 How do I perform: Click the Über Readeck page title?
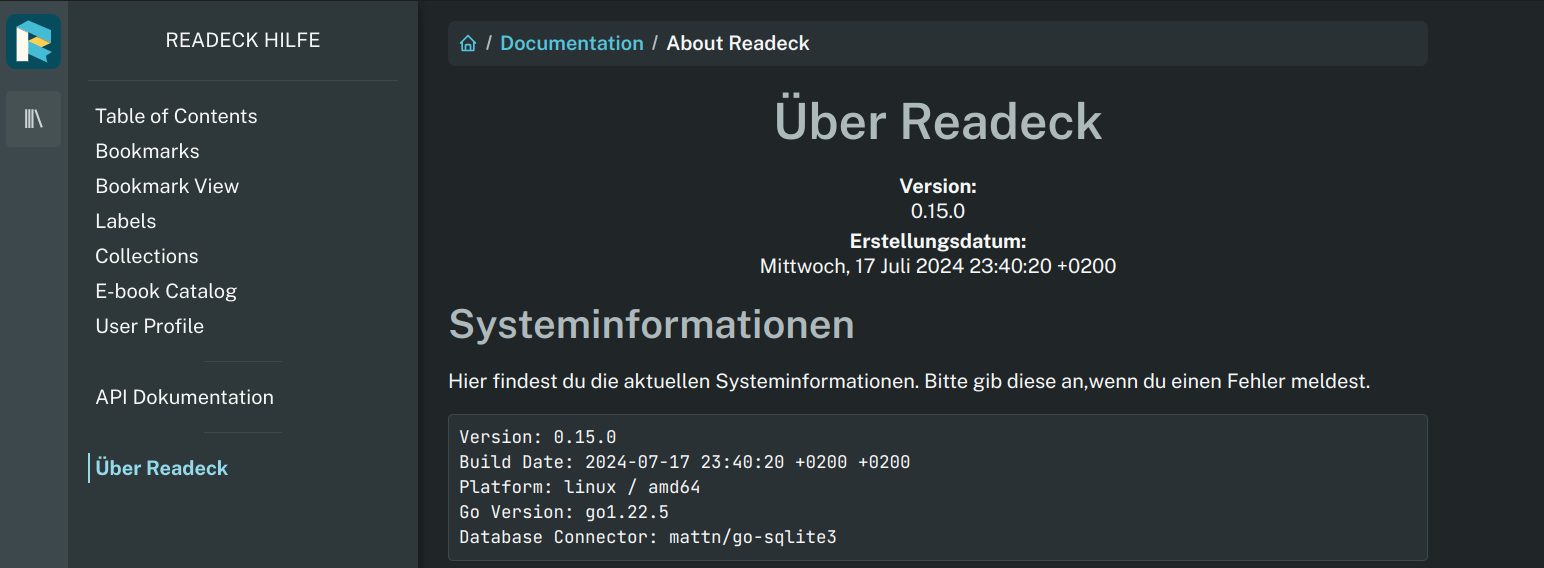coord(938,121)
